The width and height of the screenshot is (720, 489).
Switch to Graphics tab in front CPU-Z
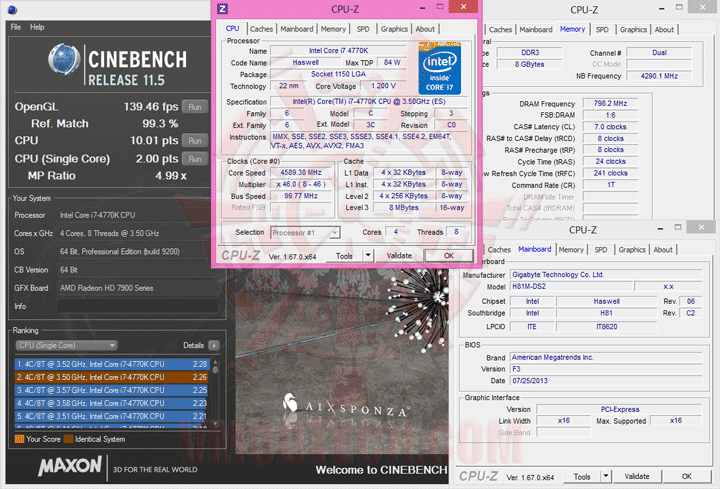pyautogui.click(x=394, y=29)
